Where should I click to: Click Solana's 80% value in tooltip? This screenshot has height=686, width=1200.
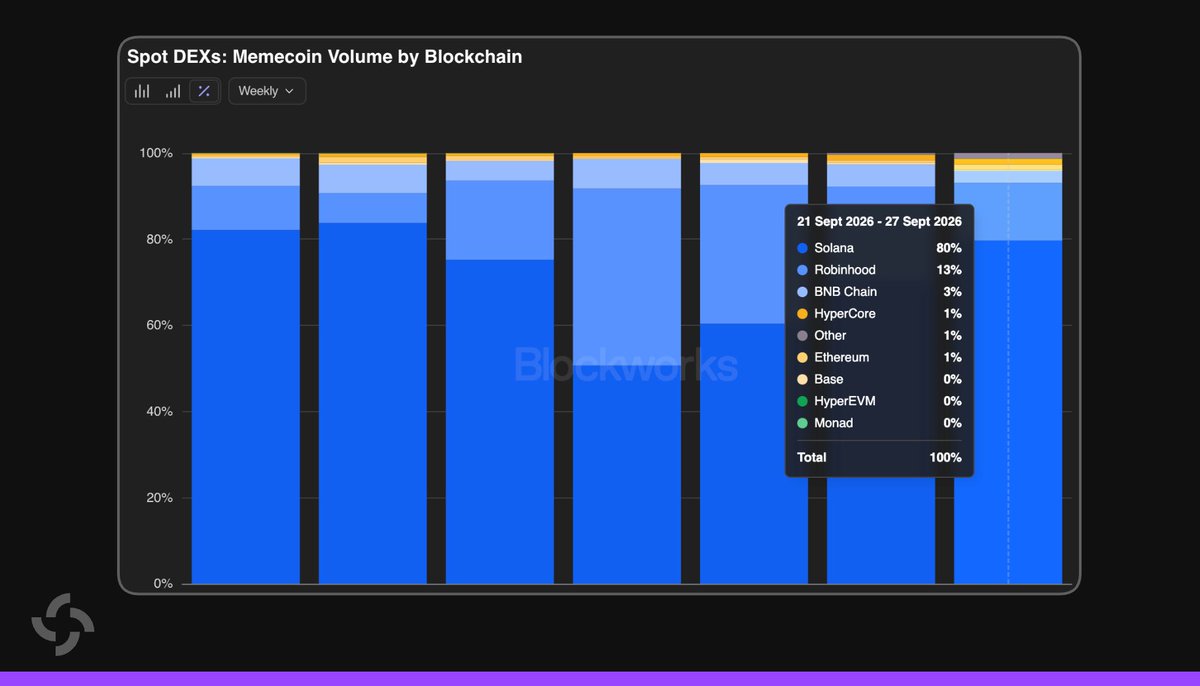(x=949, y=248)
